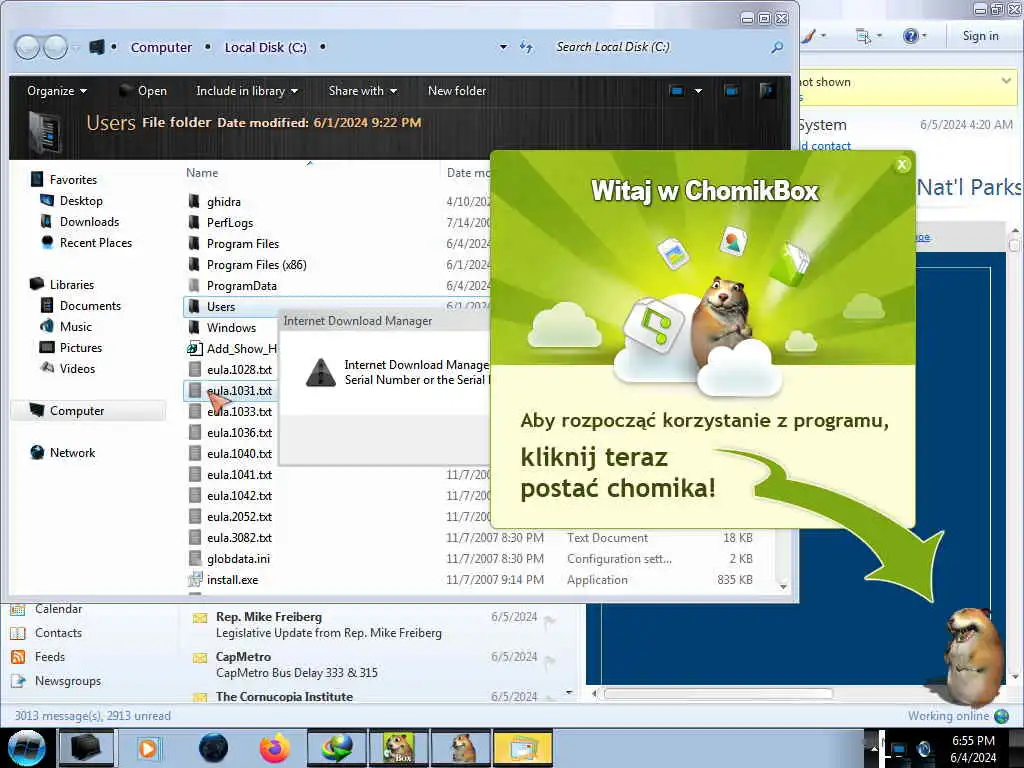Select the eula.1033.txt file
This screenshot has height=768, width=1024.
pyautogui.click(x=239, y=411)
